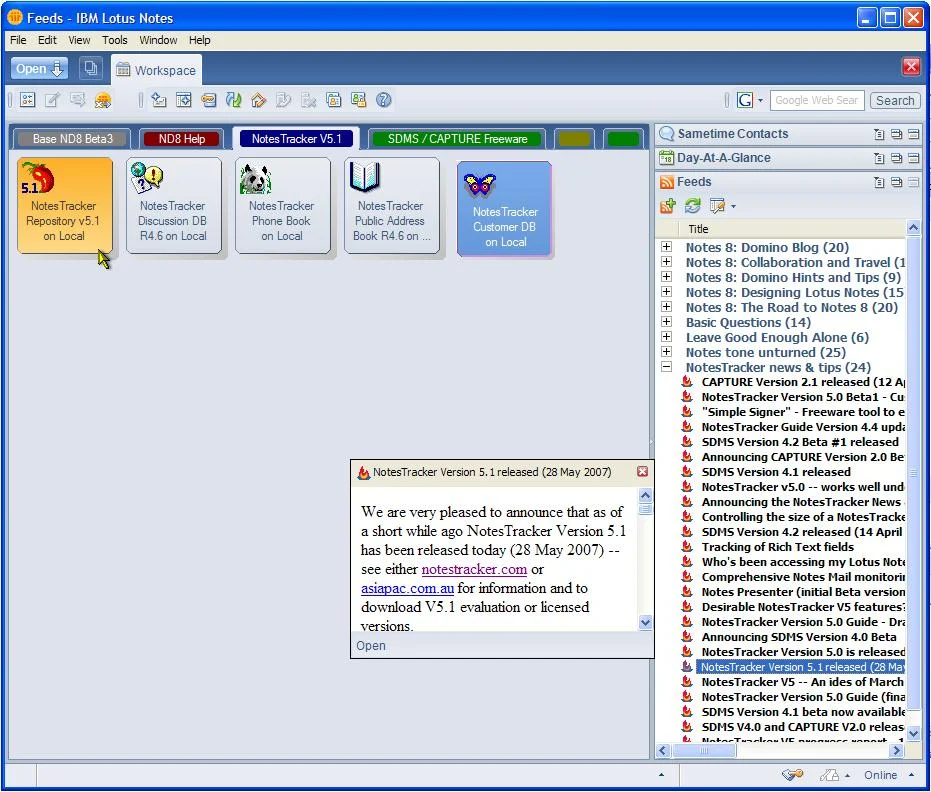Click Open link in popup preview
This screenshot has width=931, height=792.
(x=371, y=645)
